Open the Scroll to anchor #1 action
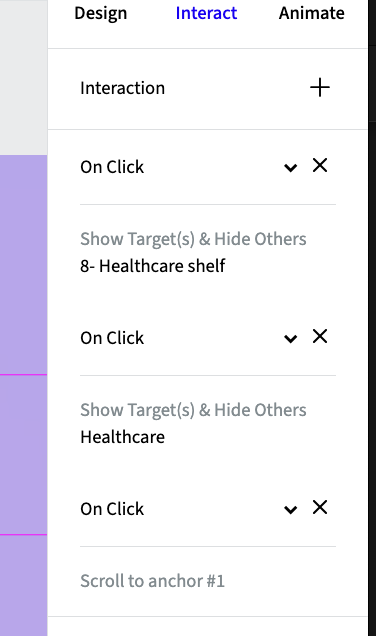 coord(152,581)
